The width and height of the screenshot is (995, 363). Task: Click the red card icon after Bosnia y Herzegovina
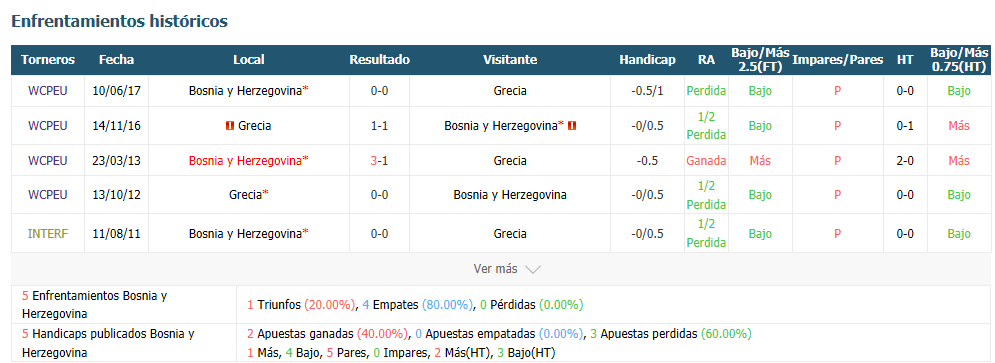[x=572, y=126]
